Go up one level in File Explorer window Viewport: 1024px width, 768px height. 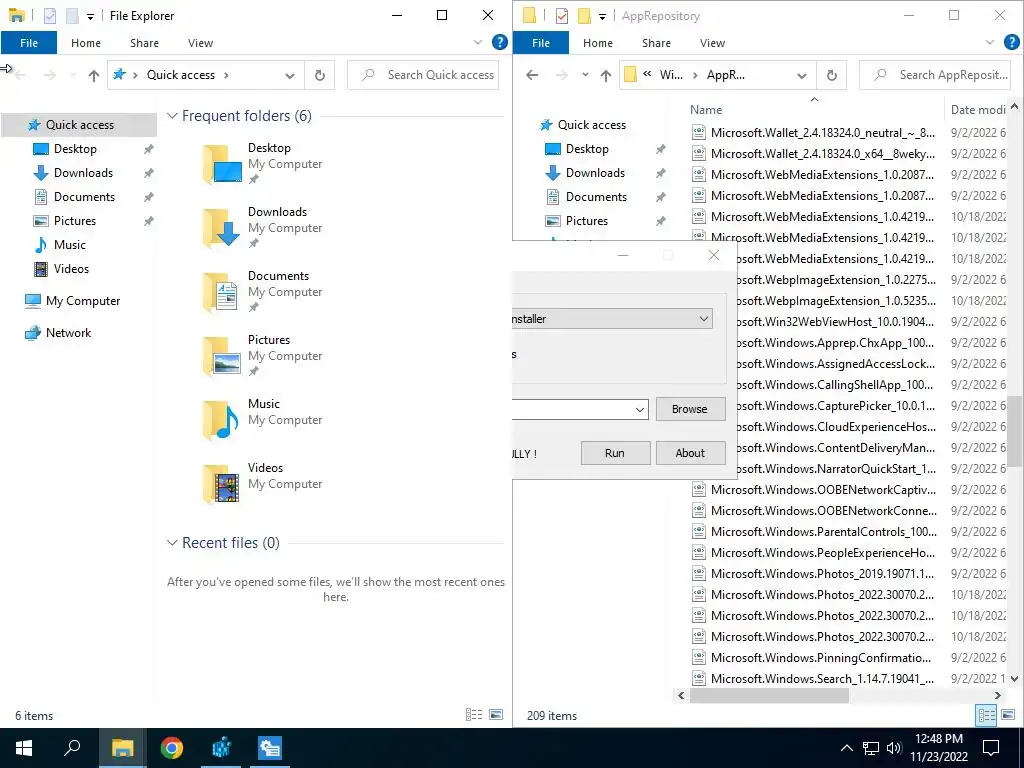pos(93,75)
